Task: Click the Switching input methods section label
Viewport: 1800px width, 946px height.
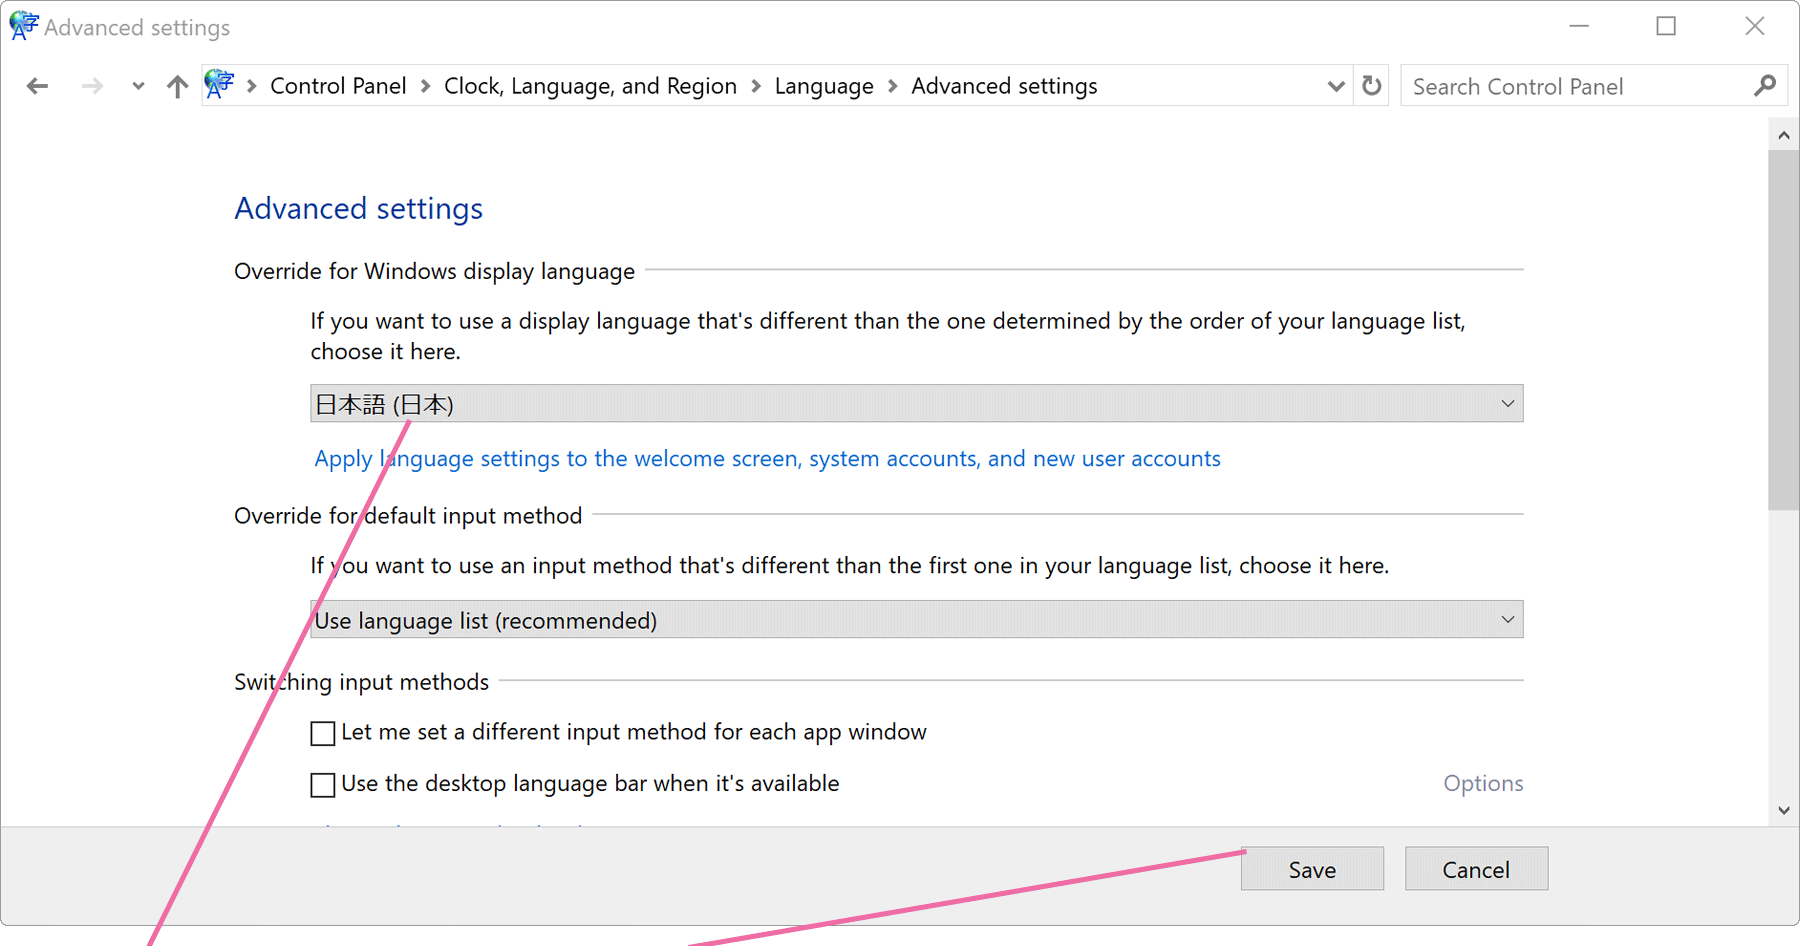Action: 361,682
